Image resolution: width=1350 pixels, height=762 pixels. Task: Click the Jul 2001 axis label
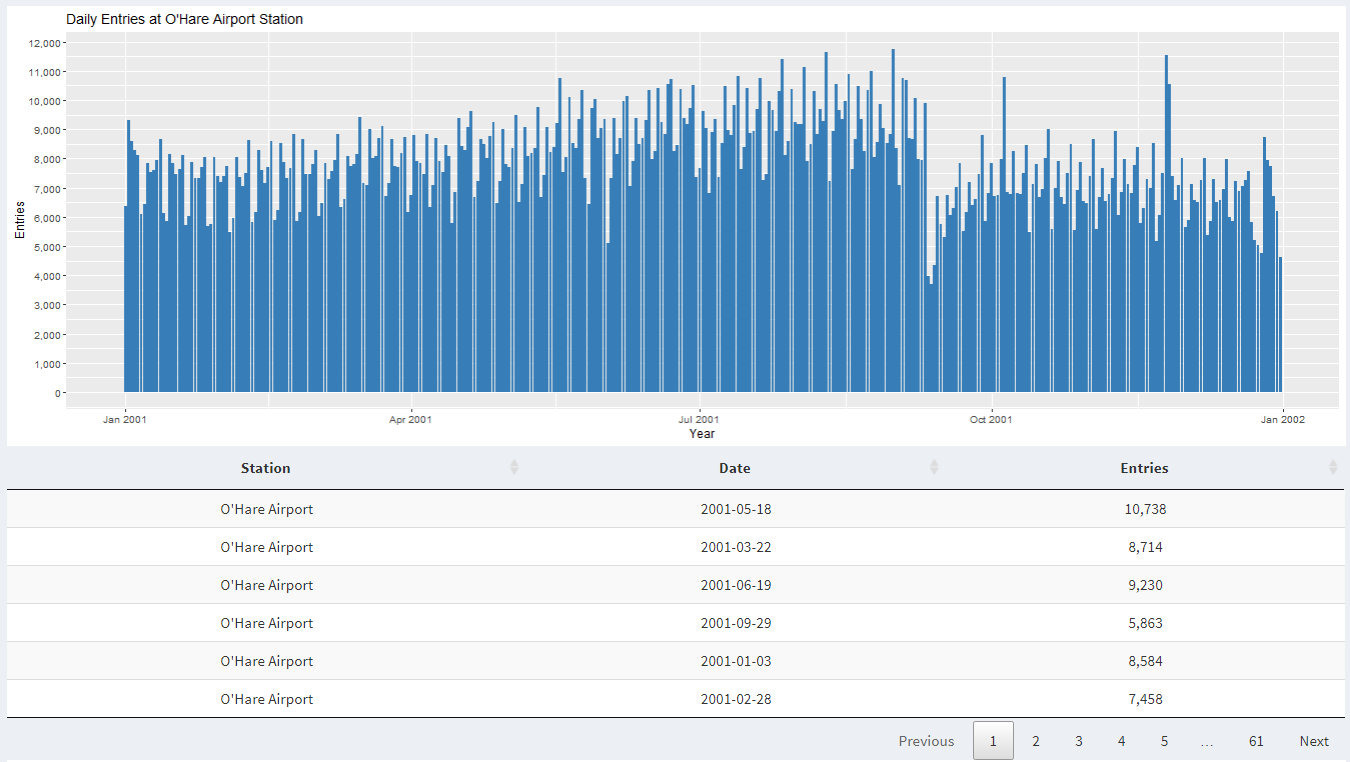click(698, 419)
